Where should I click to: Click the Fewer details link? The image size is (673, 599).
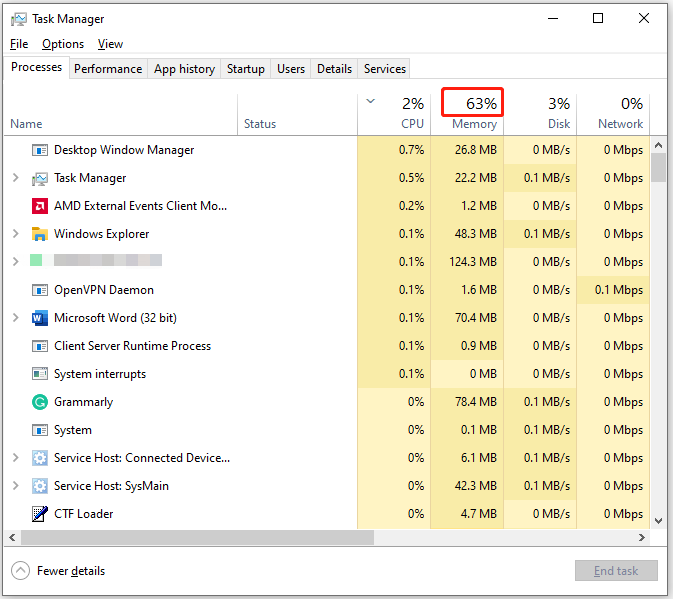(x=71, y=571)
